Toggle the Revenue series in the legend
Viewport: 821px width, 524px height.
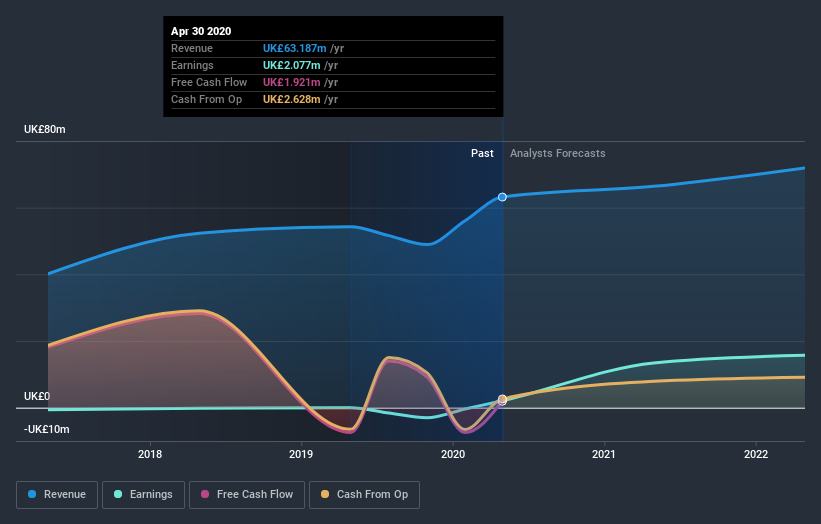[x=57, y=495]
